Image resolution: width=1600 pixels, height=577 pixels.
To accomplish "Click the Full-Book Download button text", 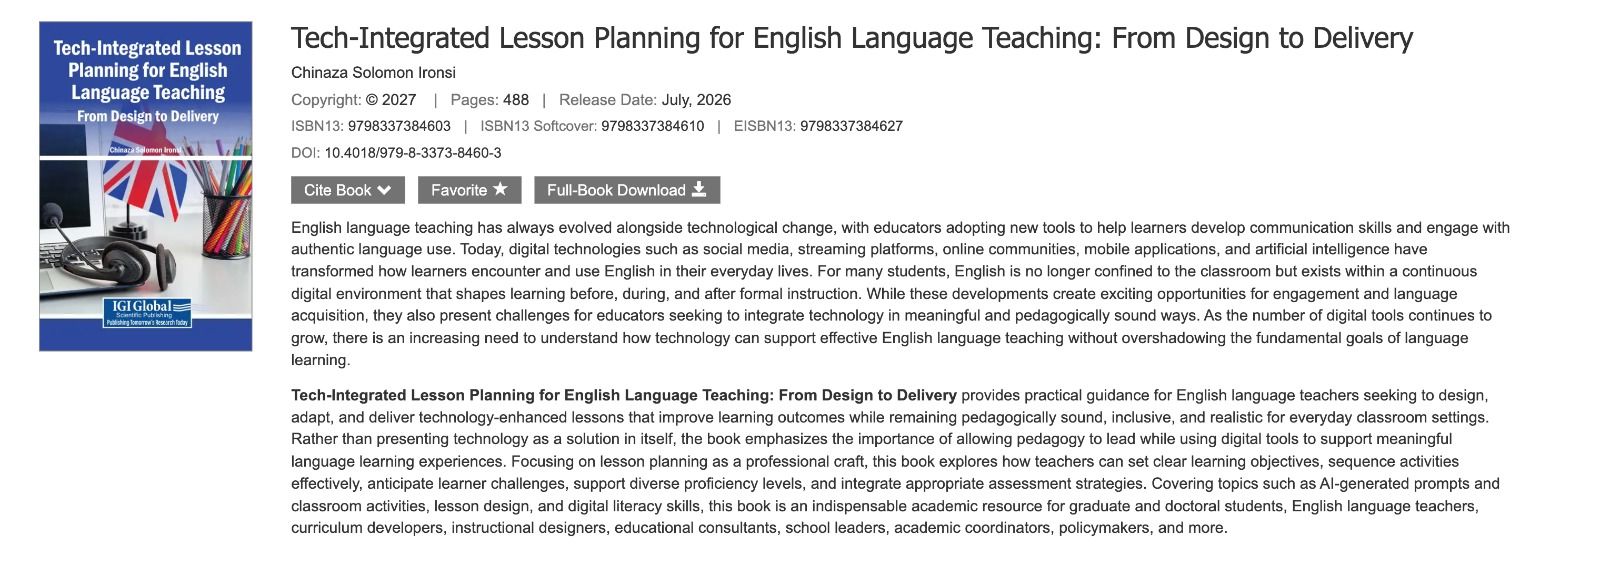I will coord(616,190).
